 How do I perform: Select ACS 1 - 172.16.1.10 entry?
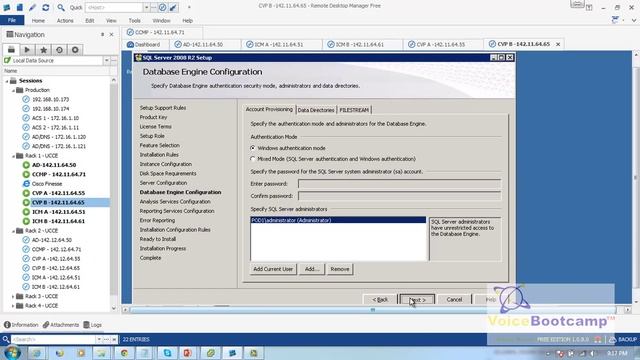56,118
